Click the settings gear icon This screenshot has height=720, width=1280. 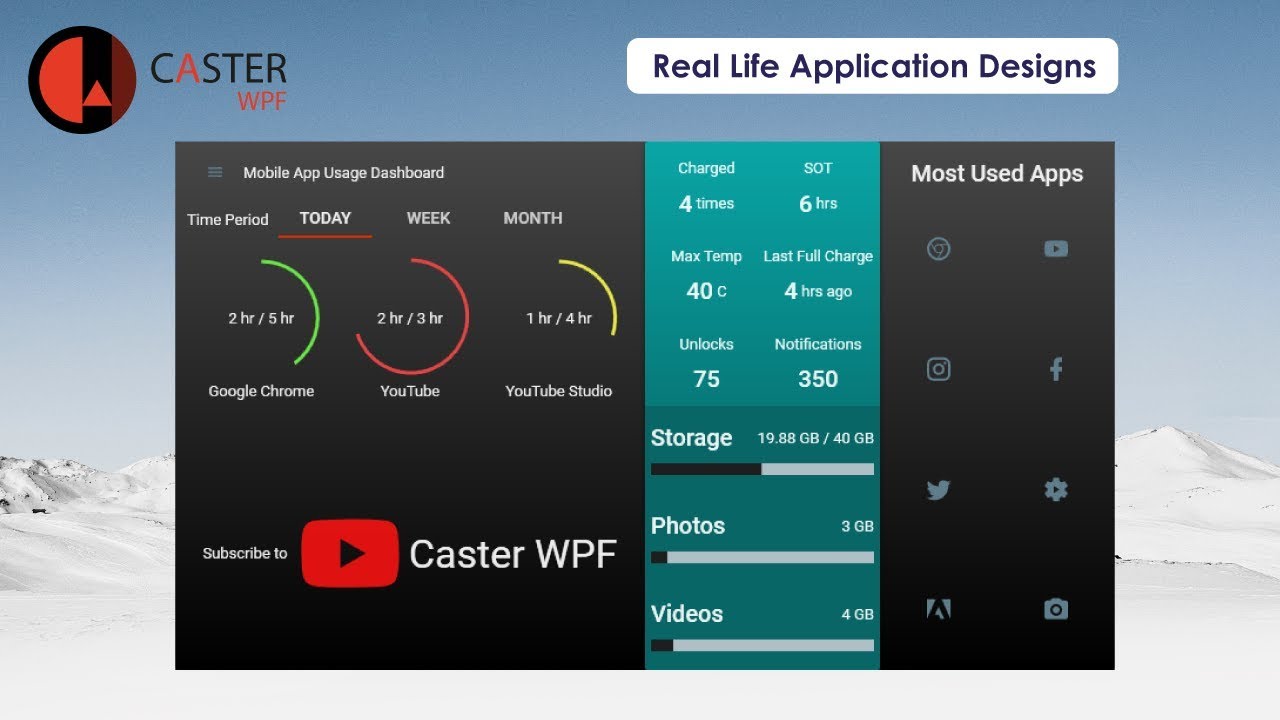[x=1056, y=489]
